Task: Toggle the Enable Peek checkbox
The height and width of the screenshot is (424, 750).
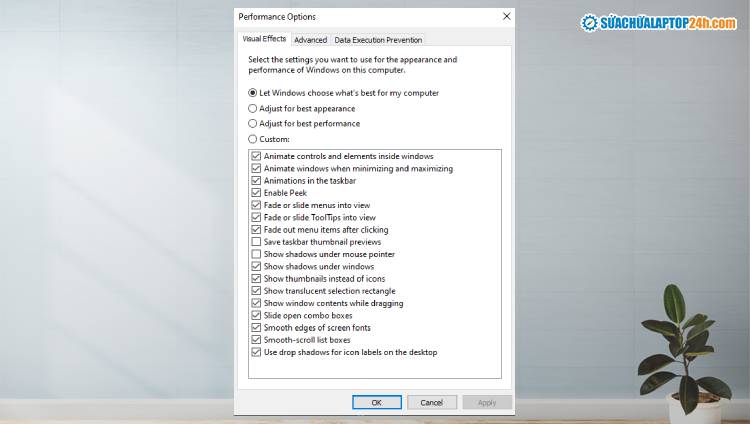Action: (x=256, y=193)
